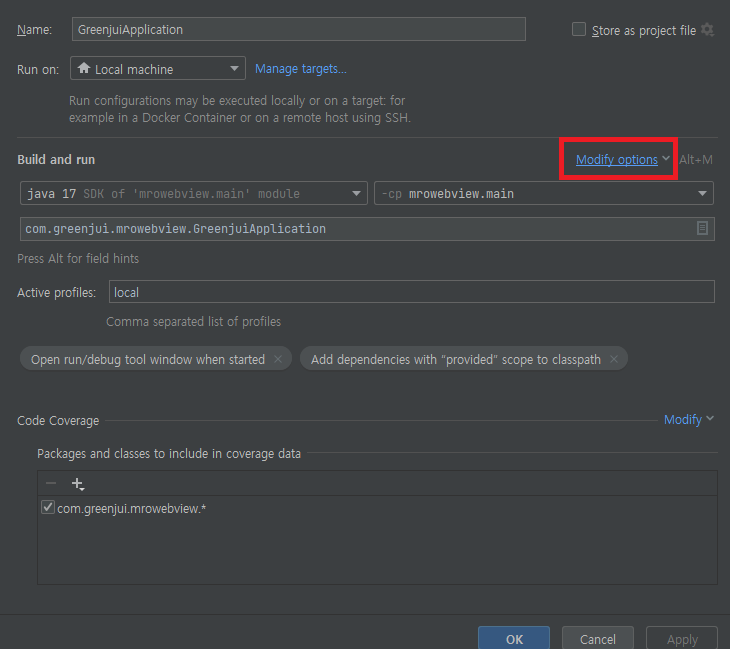
Task: Select the com.greenjui.mrowebview.* list row text
Action: [x=131, y=508]
